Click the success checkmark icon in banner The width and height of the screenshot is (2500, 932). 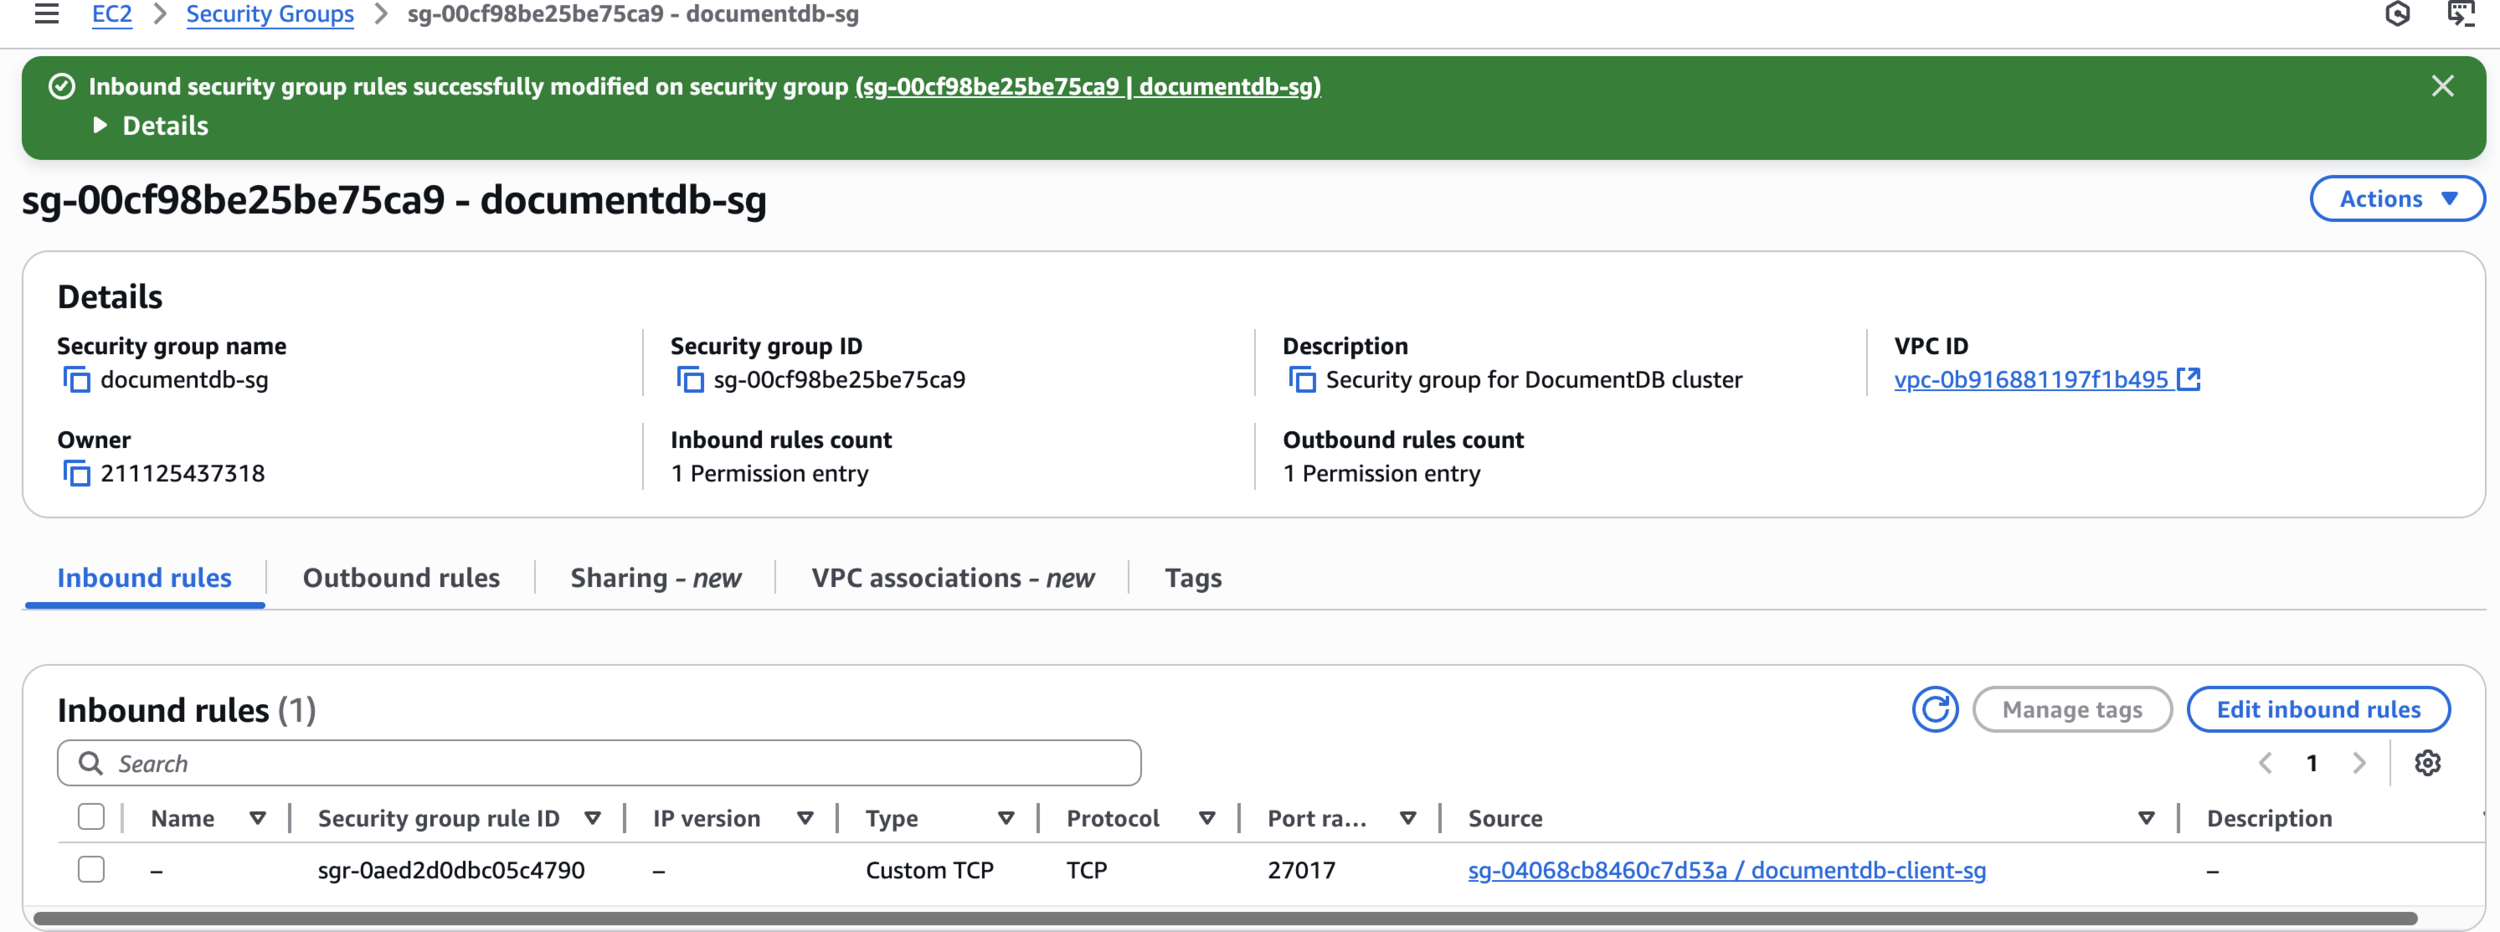pos(62,87)
